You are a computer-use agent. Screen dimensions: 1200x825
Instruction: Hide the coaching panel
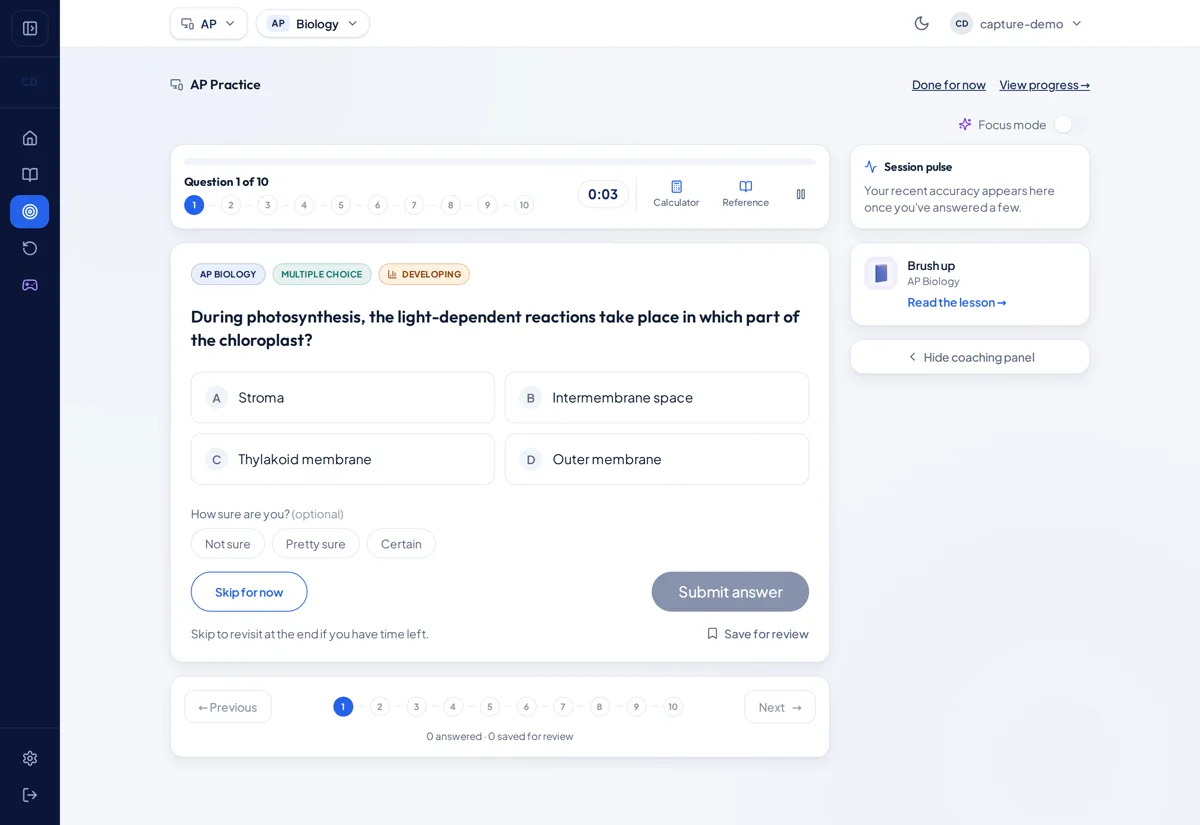coord(970,357)
